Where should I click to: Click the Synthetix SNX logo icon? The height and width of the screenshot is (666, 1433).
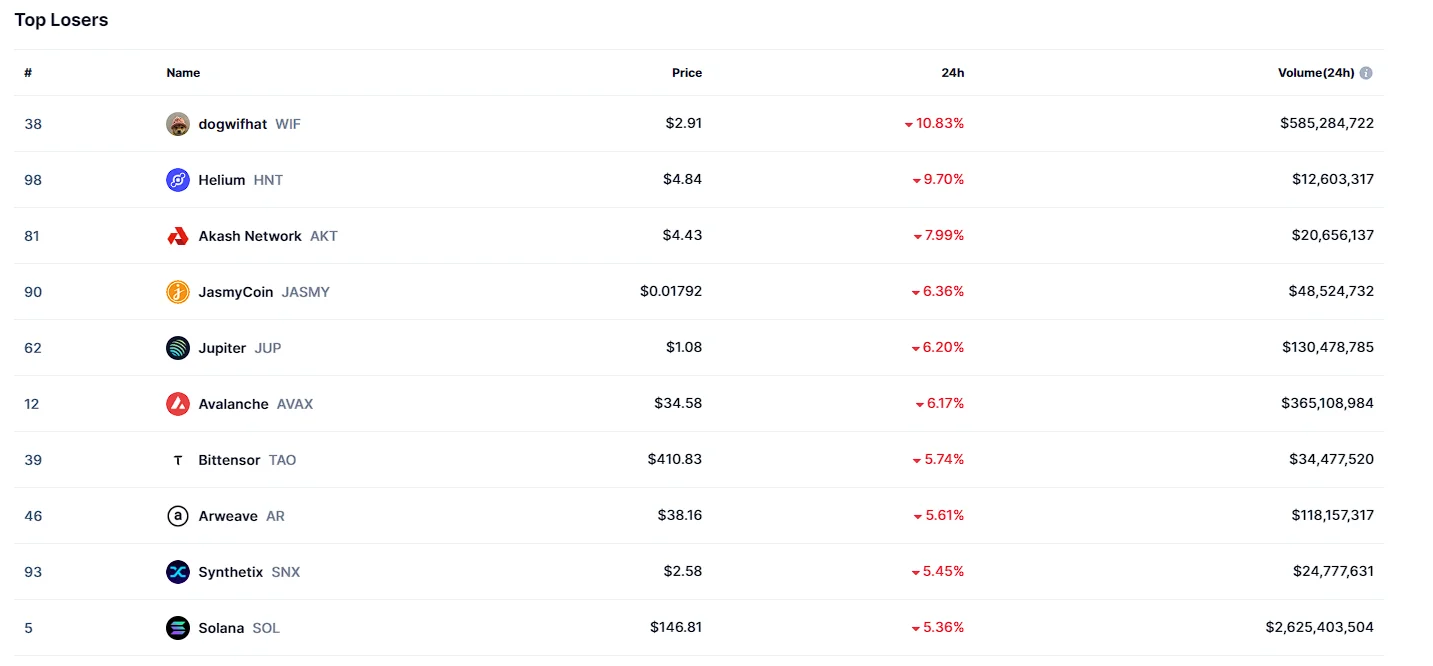[178, 572]
